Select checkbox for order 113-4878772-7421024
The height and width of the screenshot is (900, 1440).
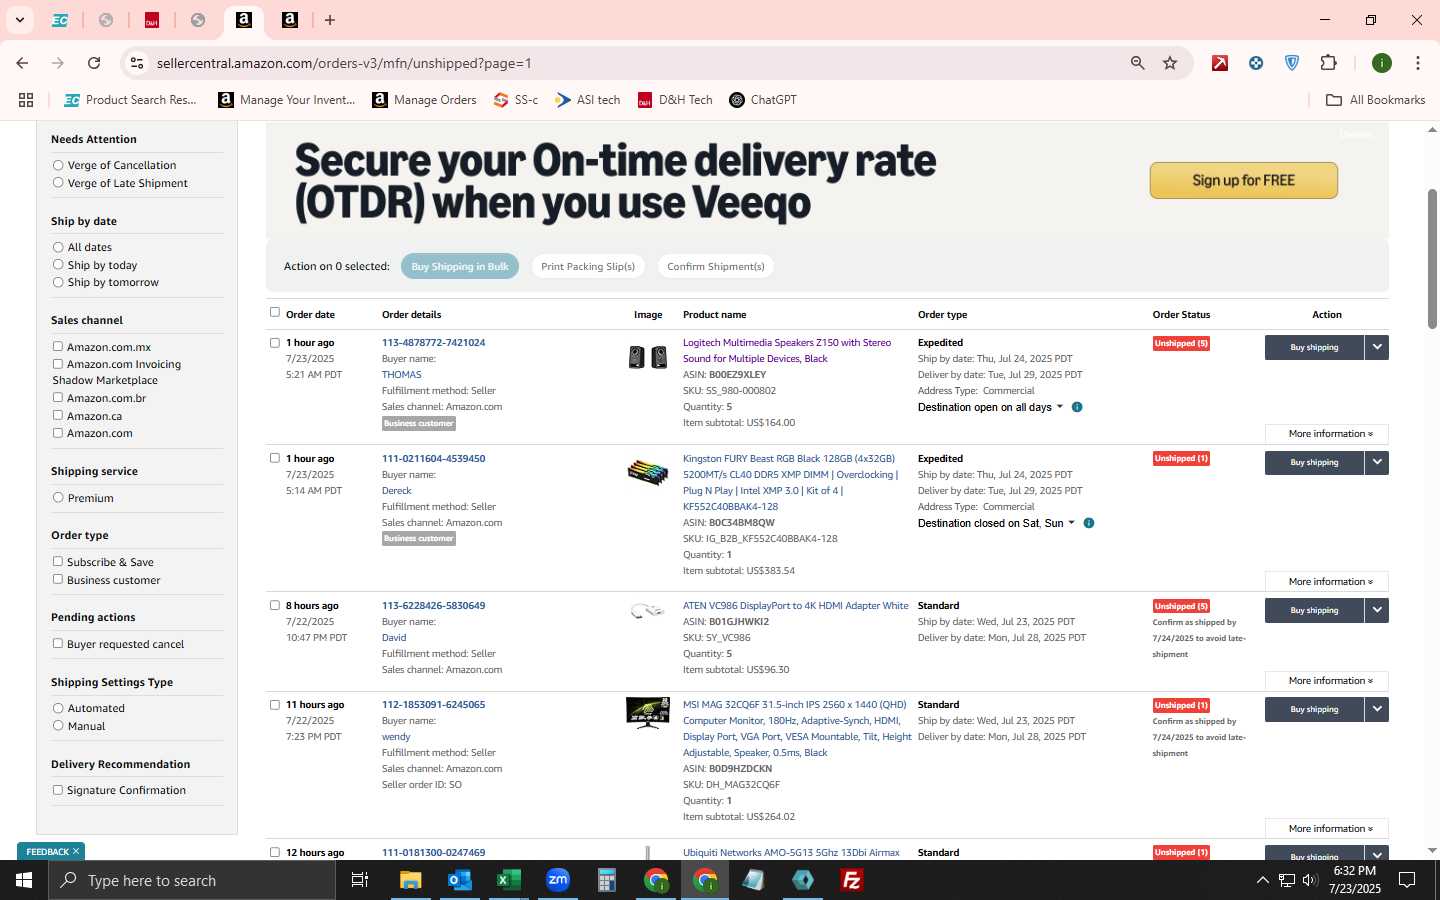[275, 342]
